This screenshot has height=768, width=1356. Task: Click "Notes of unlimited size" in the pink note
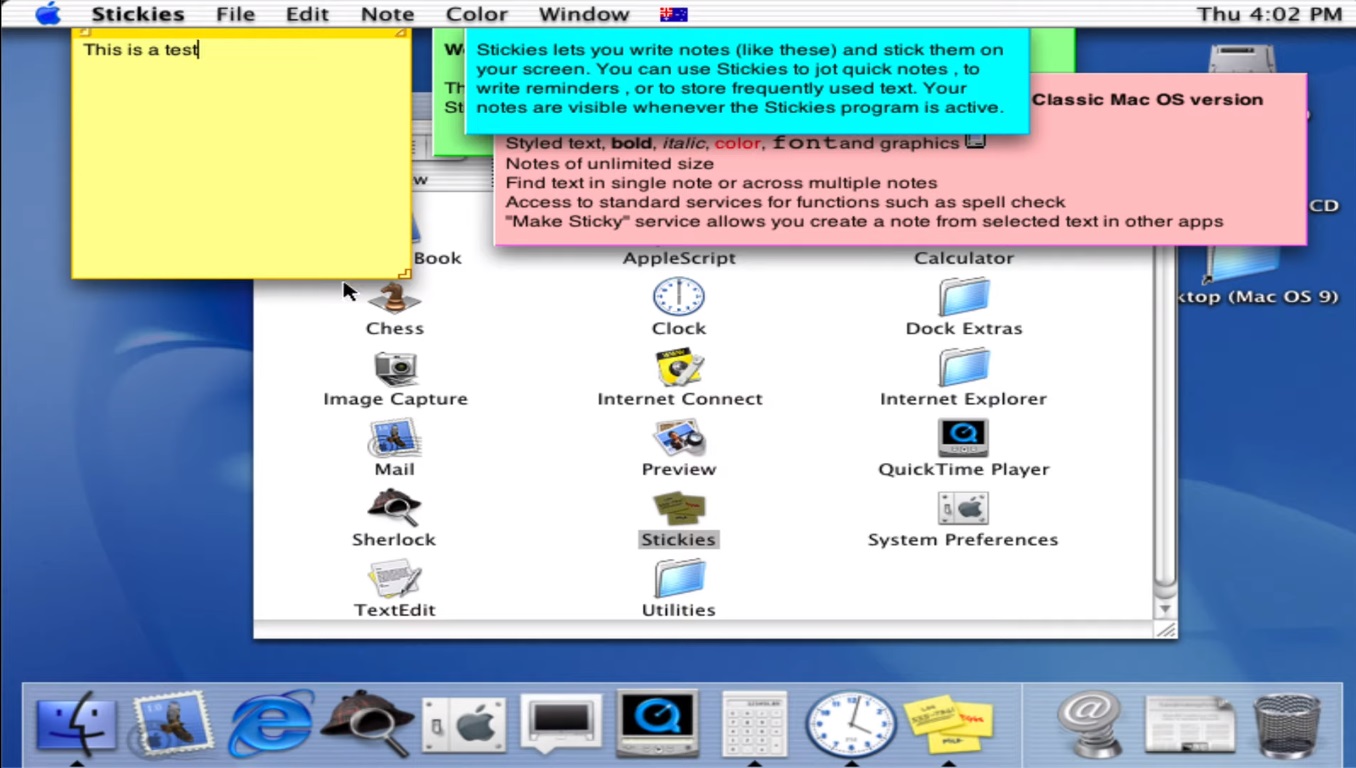pos(610,163)
